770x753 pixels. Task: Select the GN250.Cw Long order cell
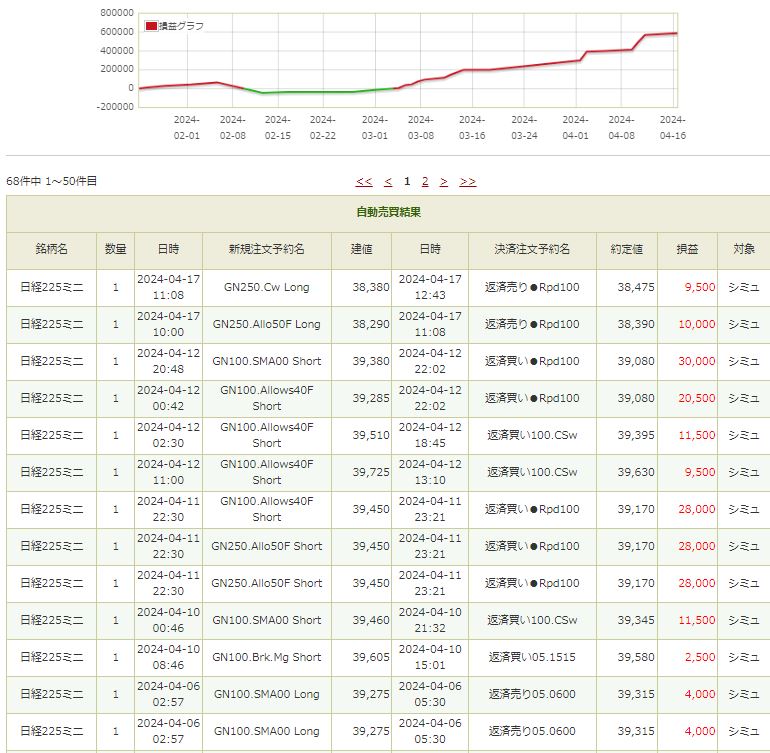(x=267, y=287)
